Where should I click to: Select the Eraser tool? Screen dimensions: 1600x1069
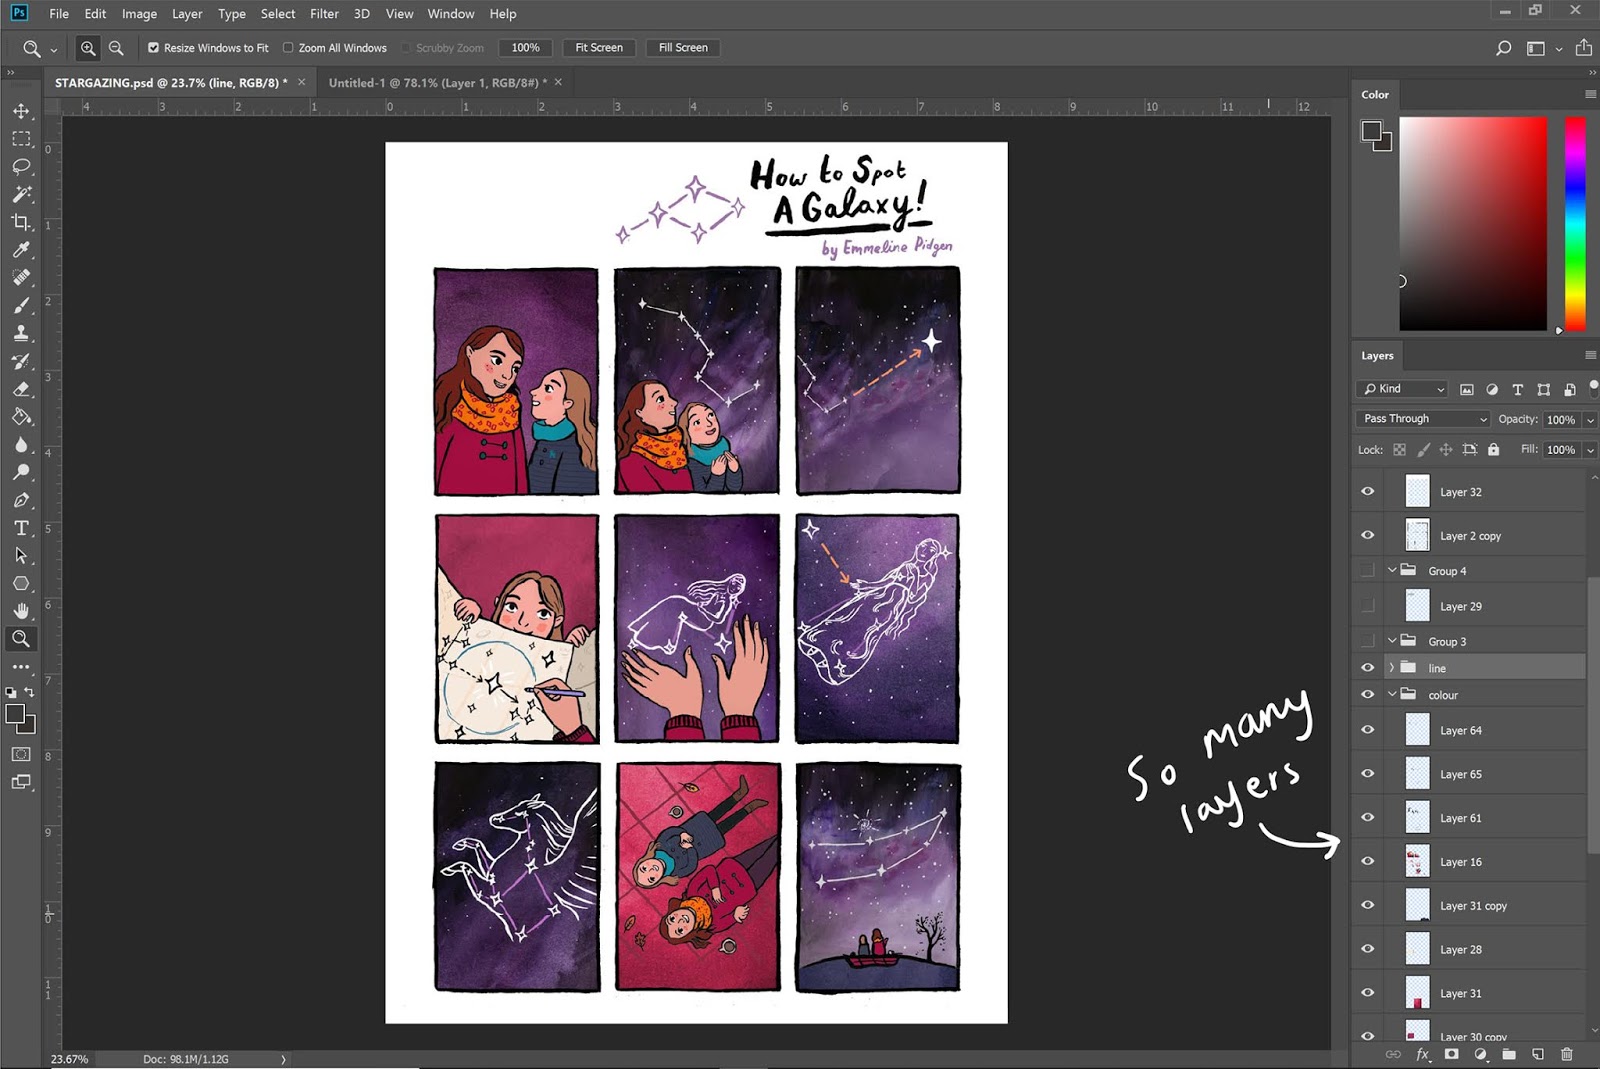coord(21,389)
